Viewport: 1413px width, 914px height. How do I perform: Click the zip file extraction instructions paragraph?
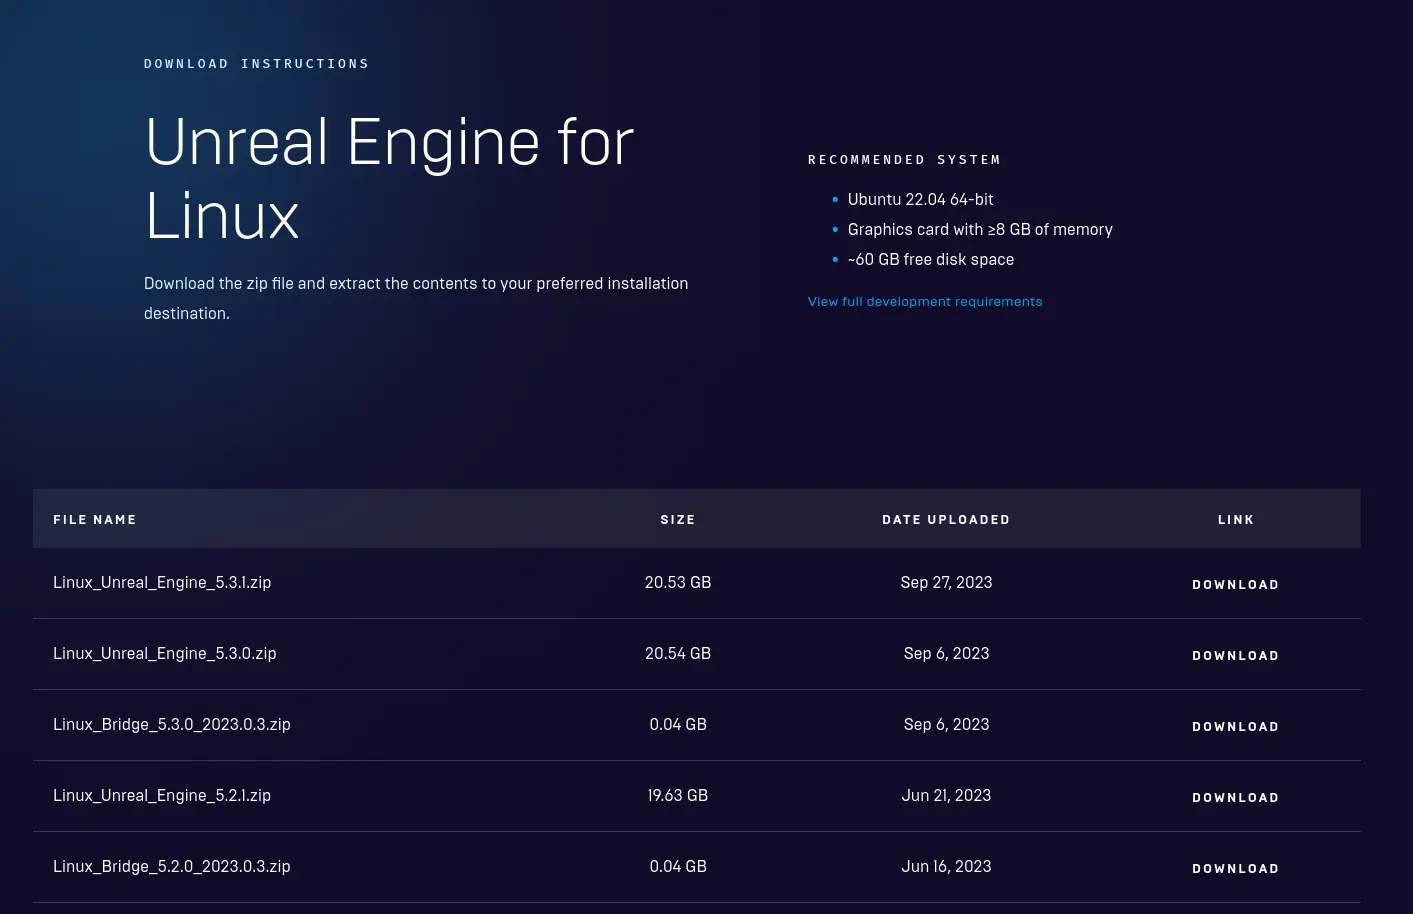(416, 298)
